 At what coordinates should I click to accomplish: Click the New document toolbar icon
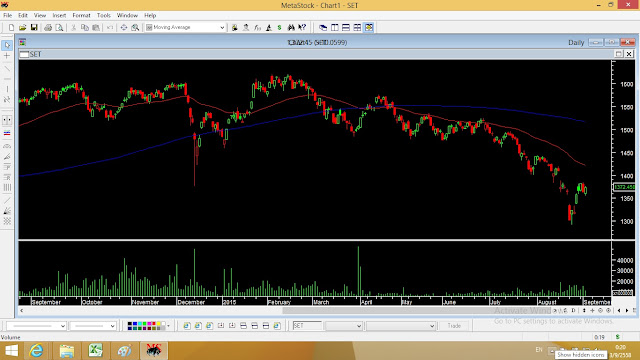click(11, 27)
